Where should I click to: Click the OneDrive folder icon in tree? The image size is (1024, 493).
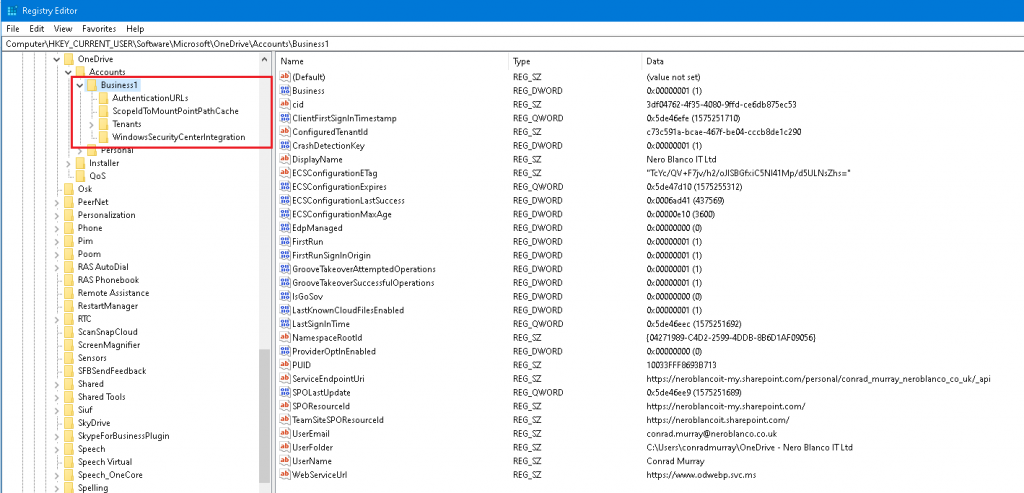[x=69, y=59]
